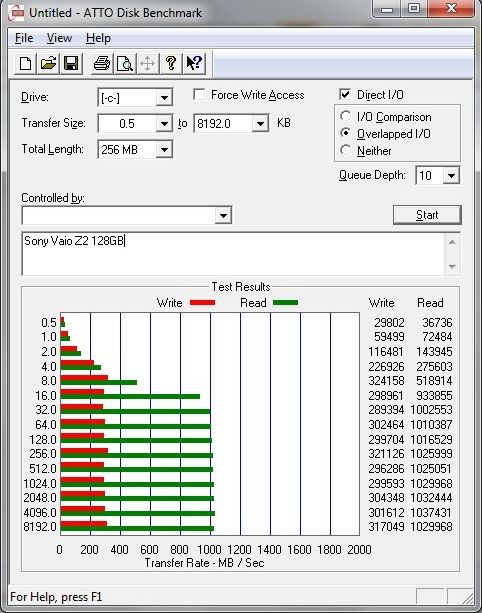Print results using printer icon

click(102, 63)
